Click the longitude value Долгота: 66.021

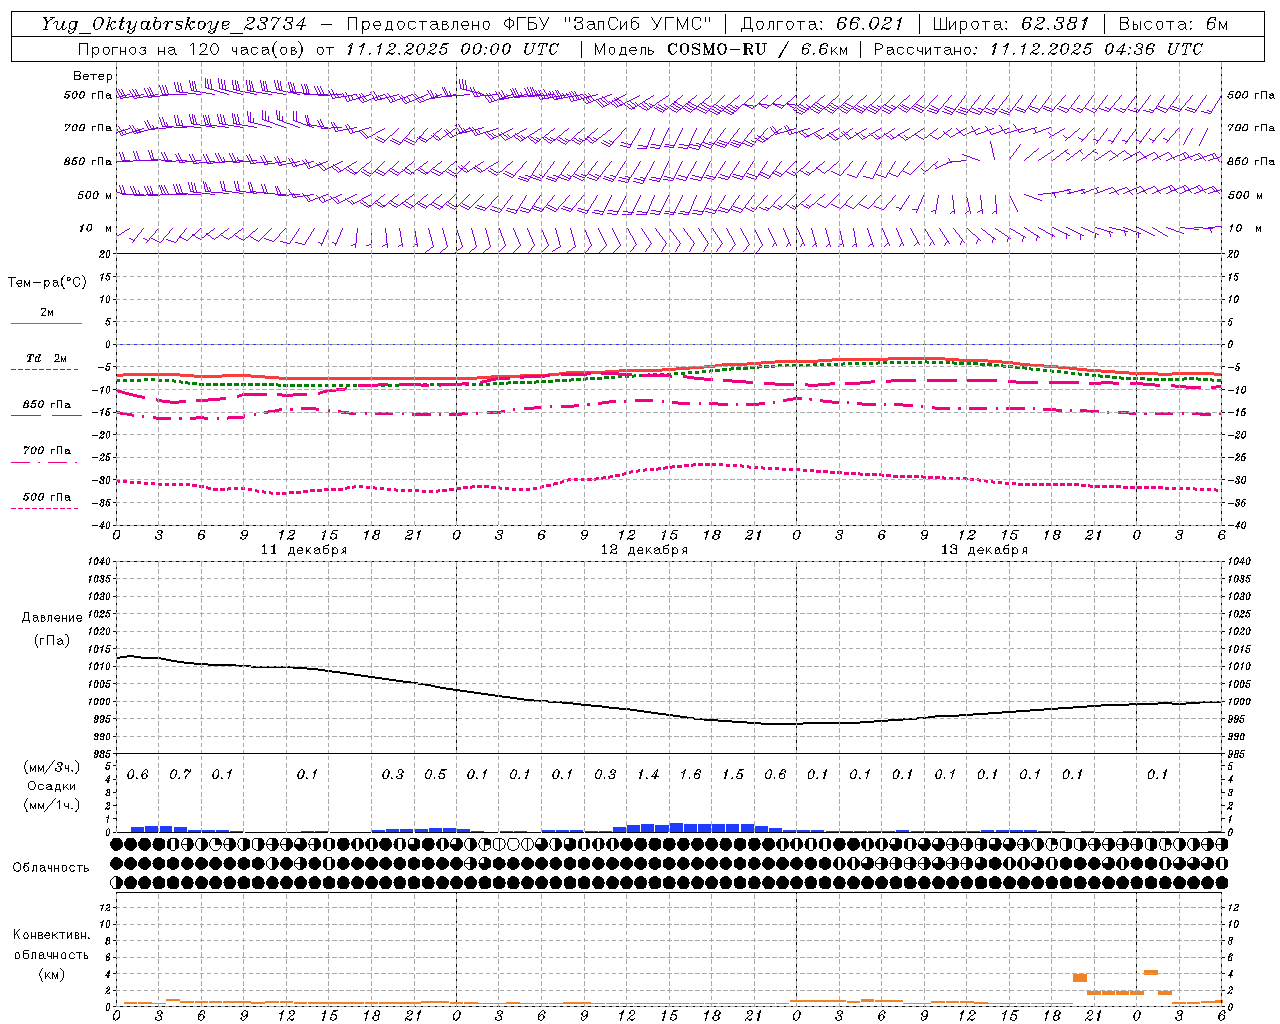click(822, 24)
